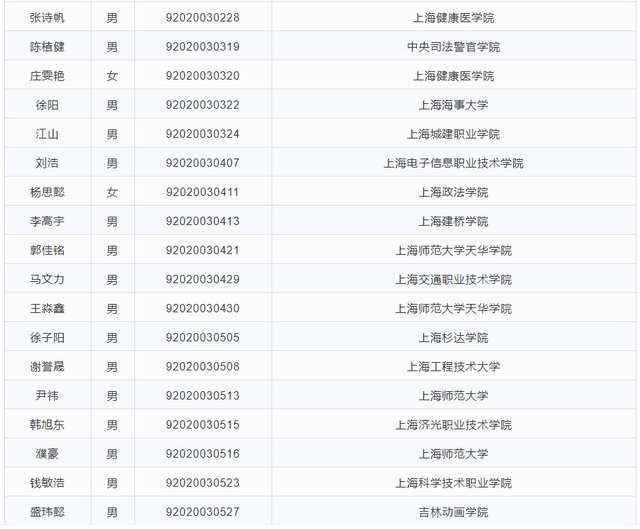Click 上海师范大学 in row 92020030513
This screenshot has width=640, height=529.
point(453,396)
